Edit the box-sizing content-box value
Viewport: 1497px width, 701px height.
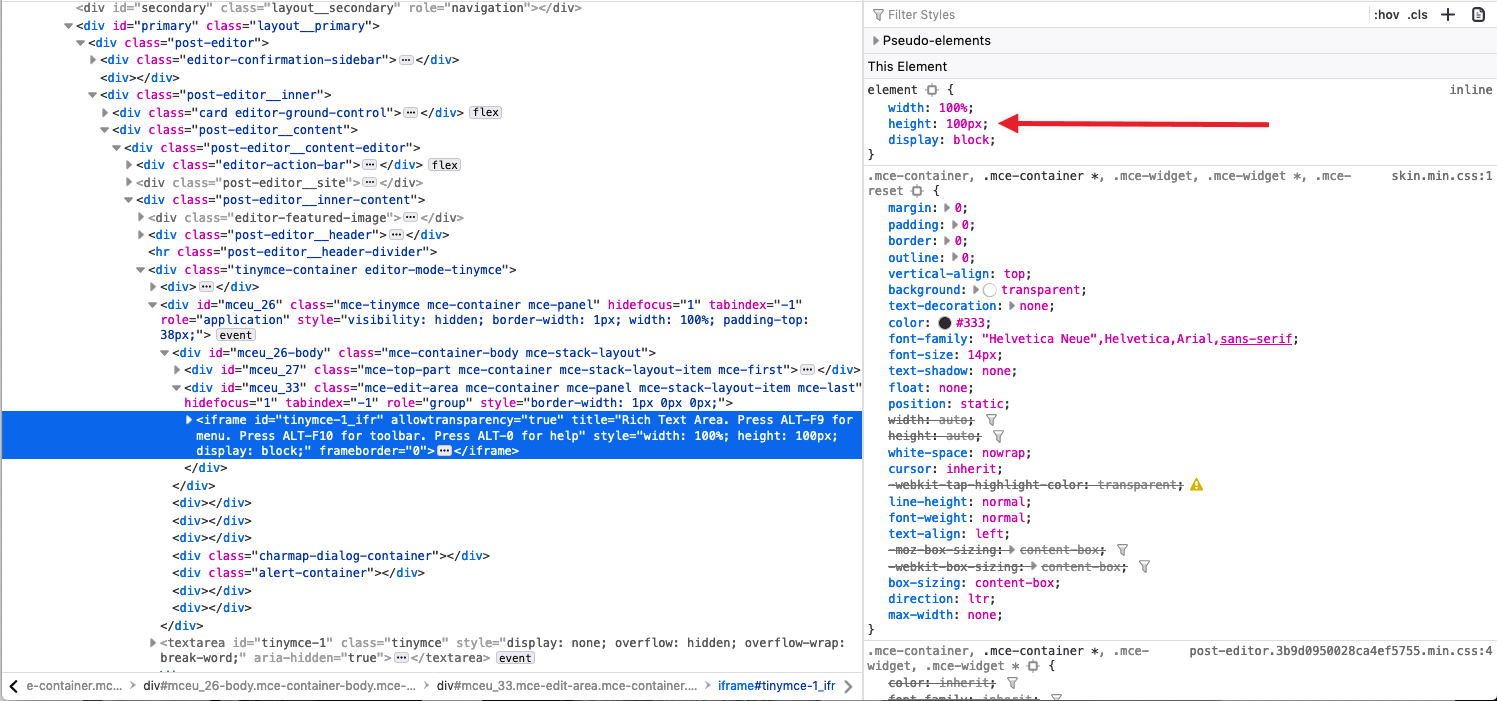[1014, 583]
